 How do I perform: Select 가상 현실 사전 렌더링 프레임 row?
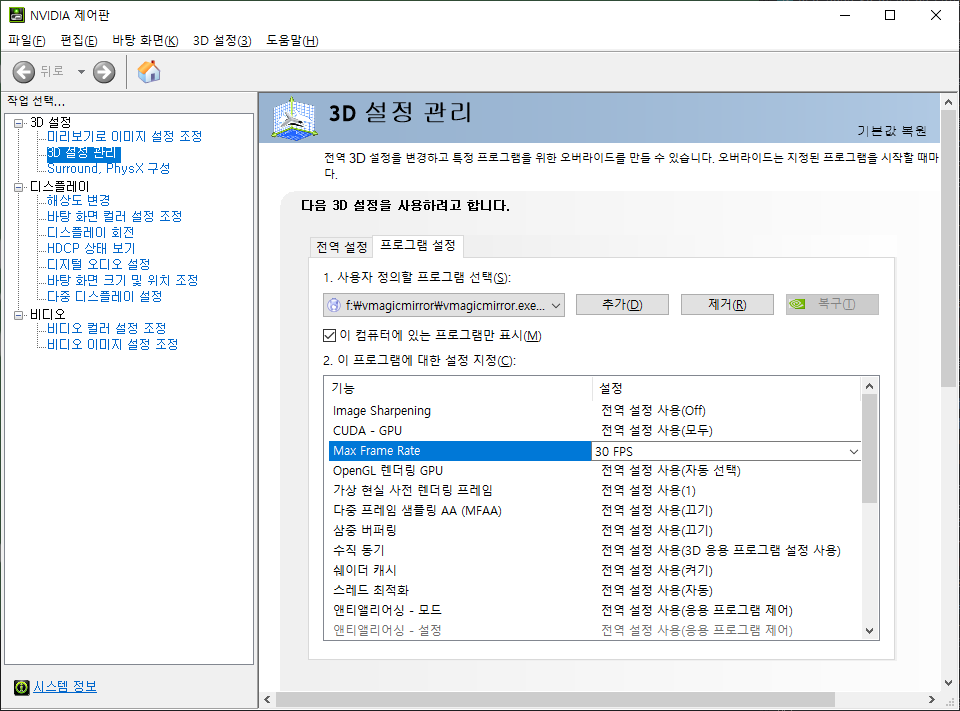pyautogui.click(x=592, y=491)
